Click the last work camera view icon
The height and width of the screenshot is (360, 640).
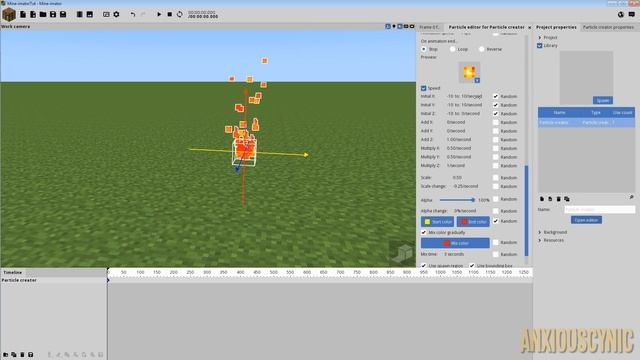click(412, 27)
